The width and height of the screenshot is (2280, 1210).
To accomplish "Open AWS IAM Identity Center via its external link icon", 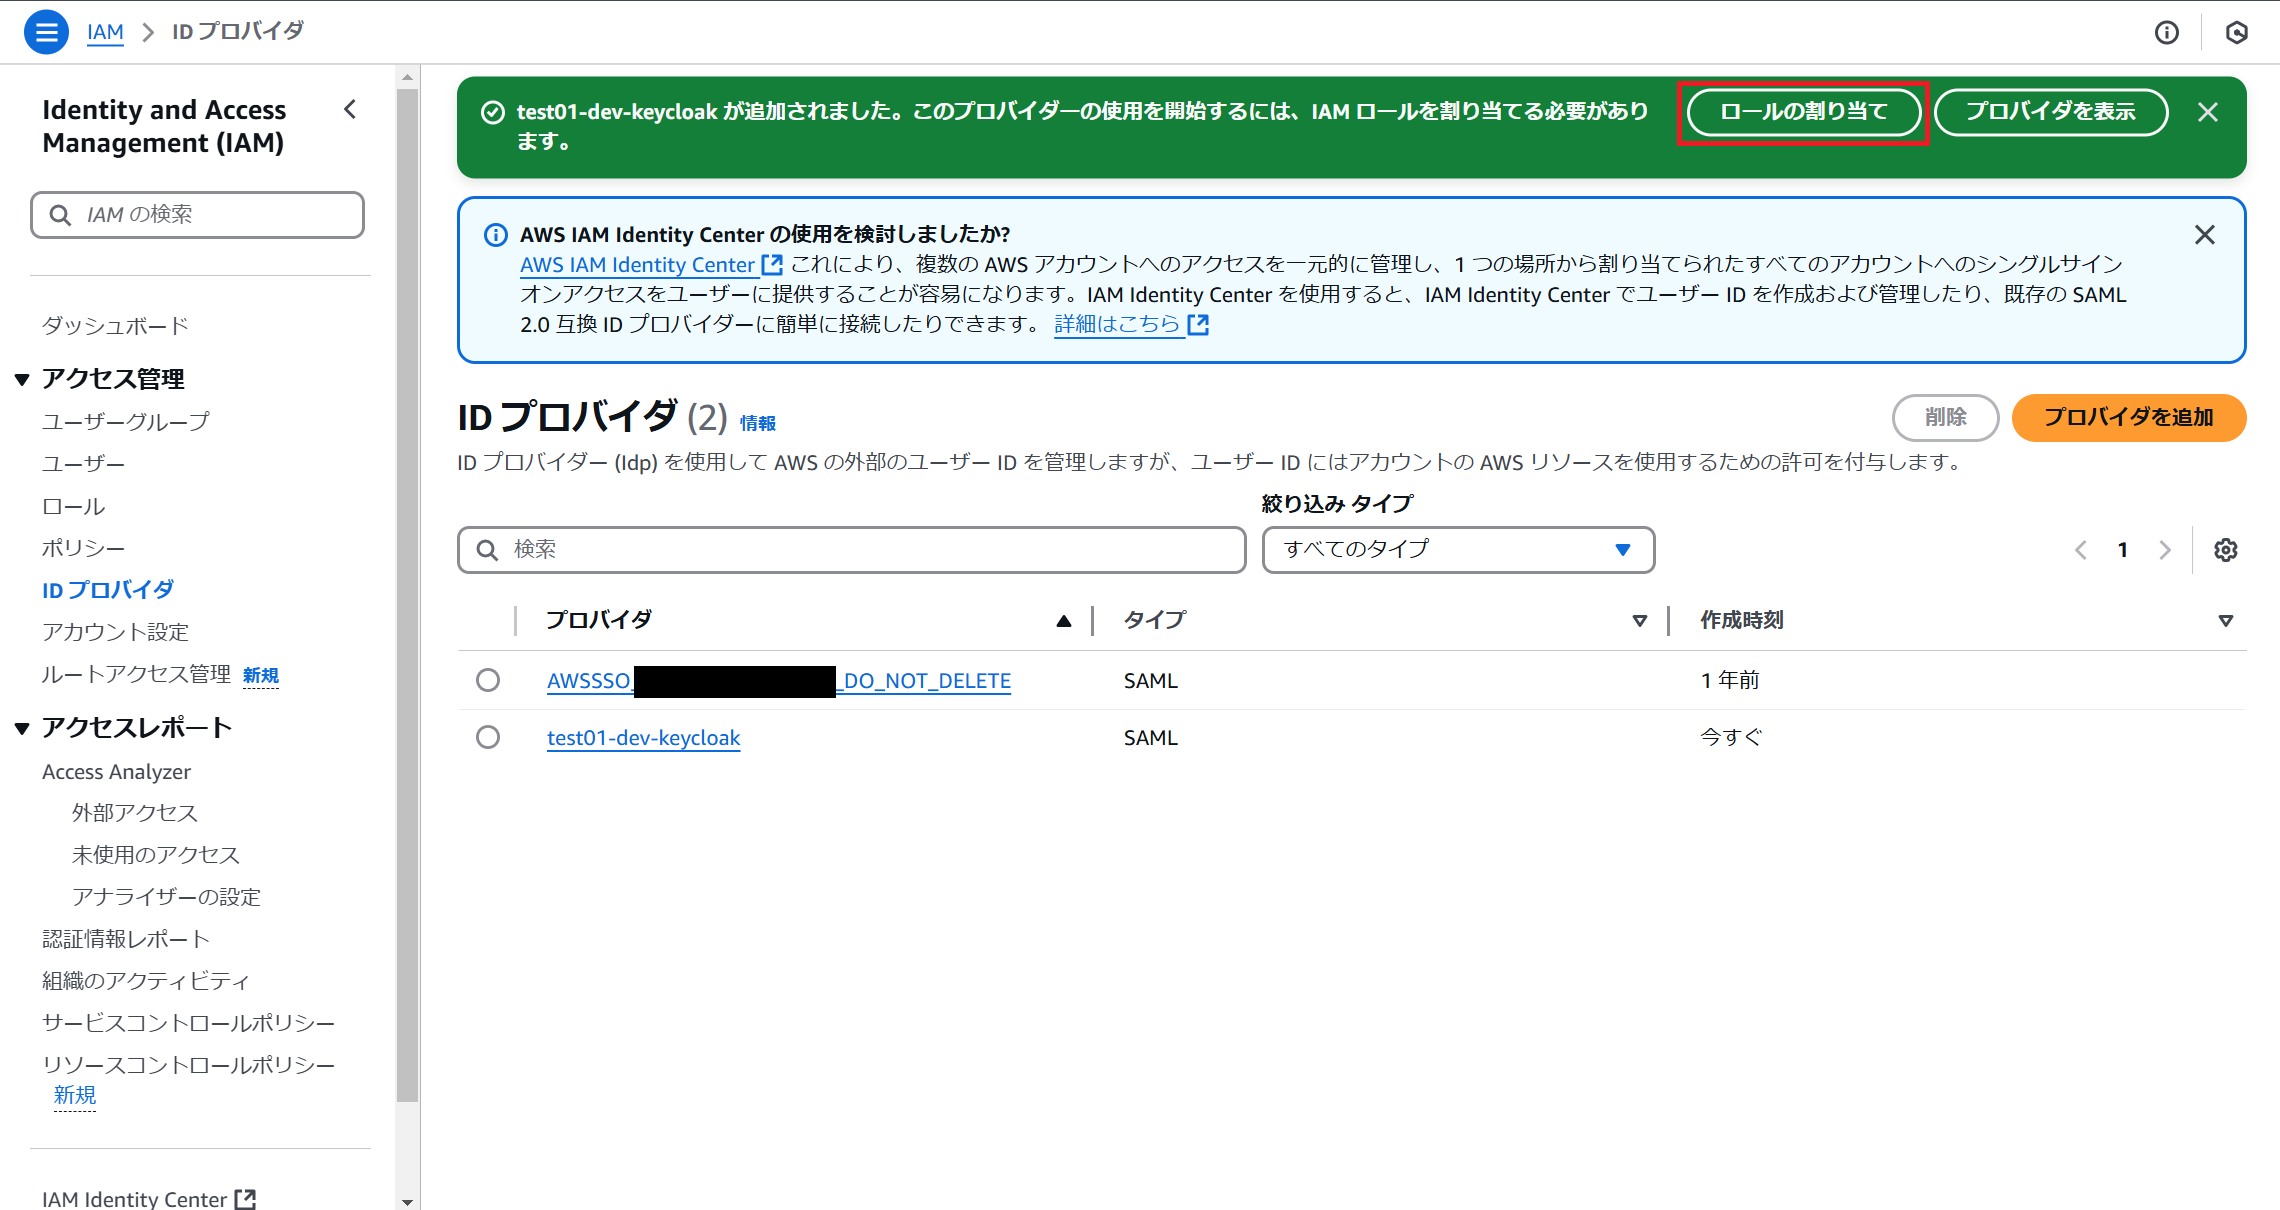I will [771, 264].
